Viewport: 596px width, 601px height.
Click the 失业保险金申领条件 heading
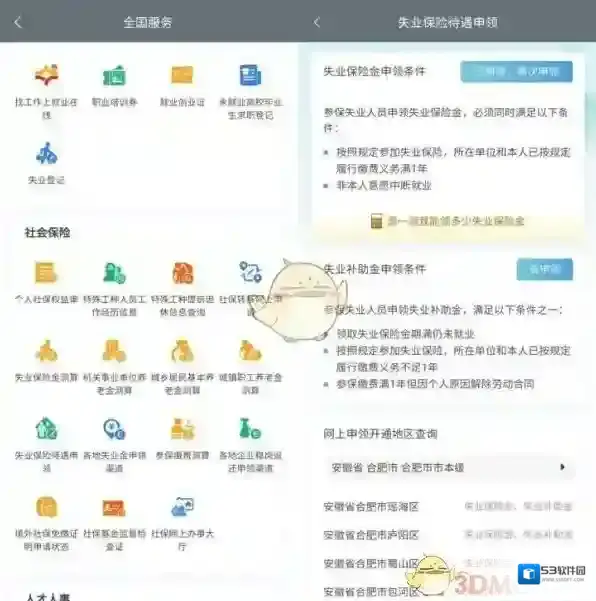click(x=374, y=71)
